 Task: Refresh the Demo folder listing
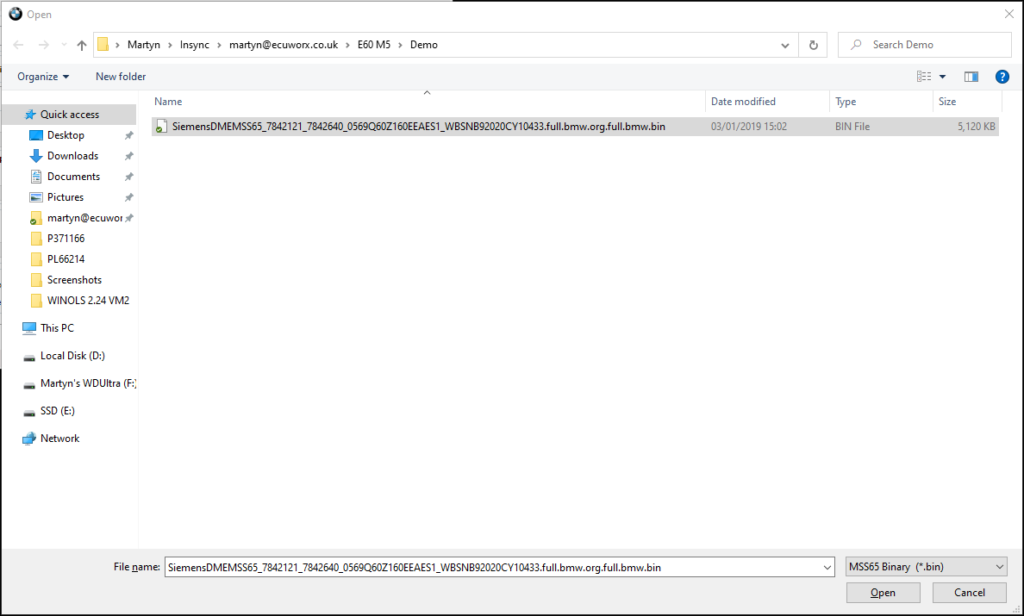point(813,45)
